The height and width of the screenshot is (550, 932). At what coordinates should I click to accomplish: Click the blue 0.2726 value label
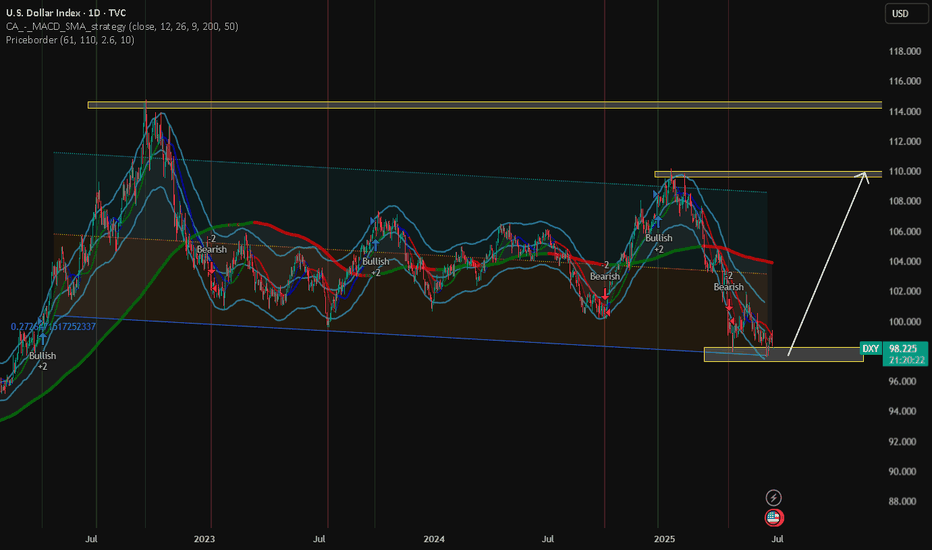53,326
